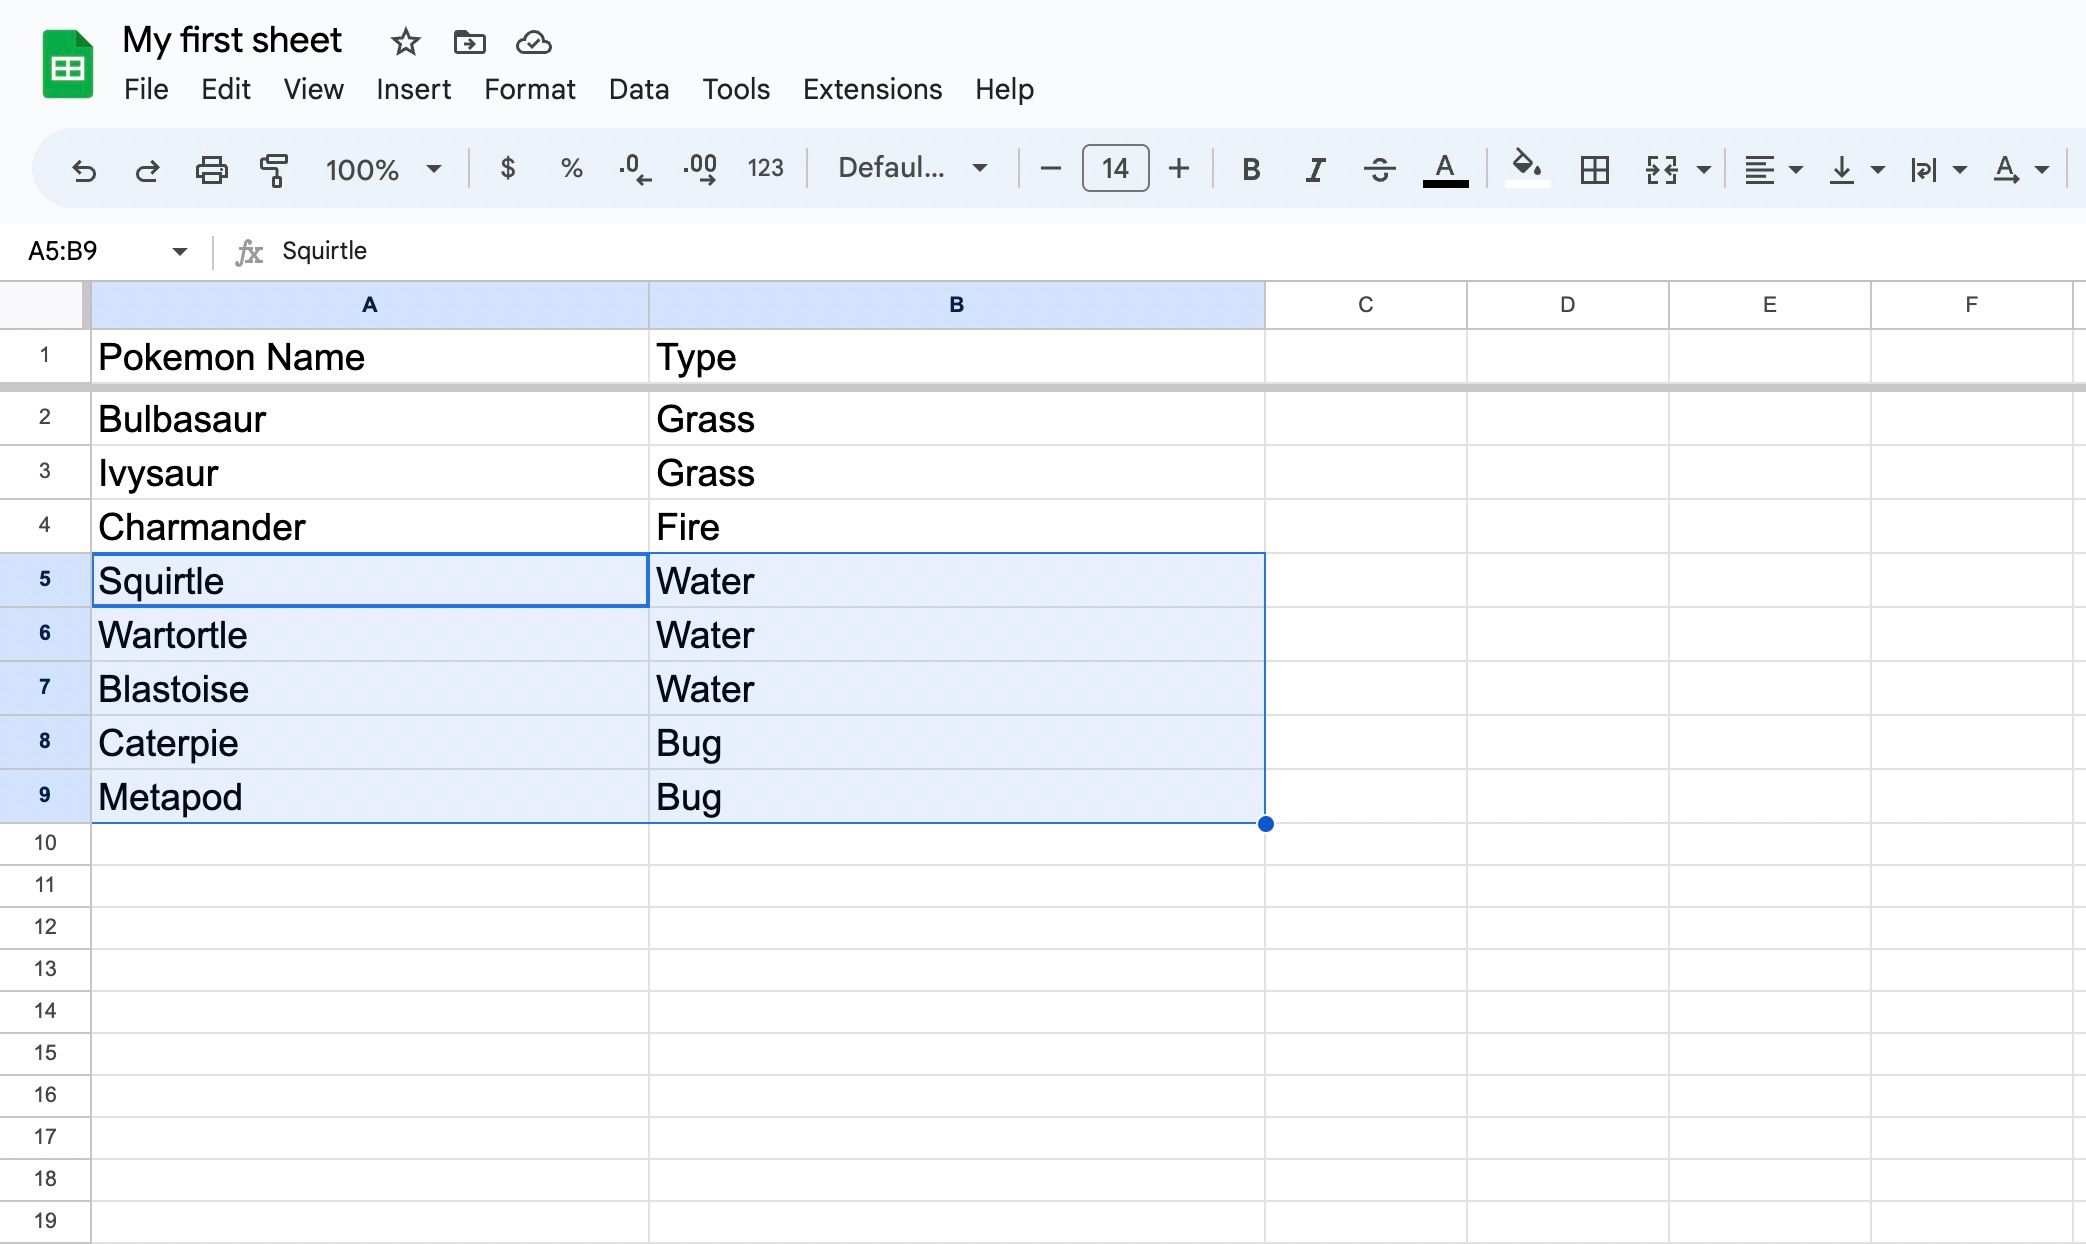Screen dimensions: 2086x1244
Task: Open the Format menu
Action: pos(530,89)
